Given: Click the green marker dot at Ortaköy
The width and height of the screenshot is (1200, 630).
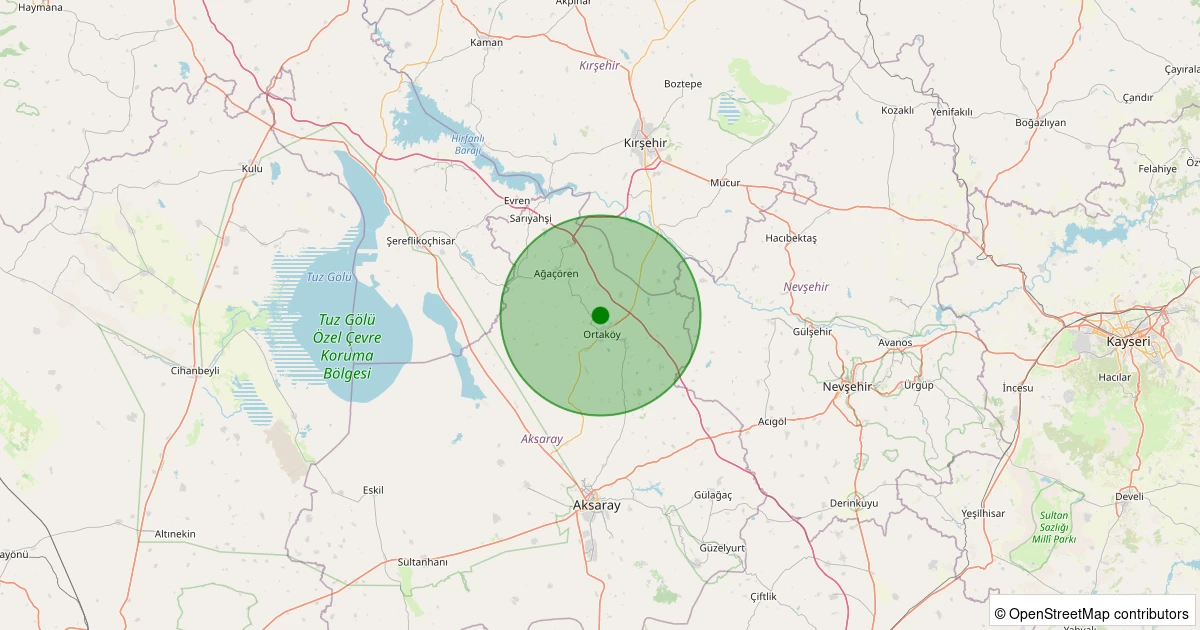Looking at the screenshot, I should (x=600, y=315).
